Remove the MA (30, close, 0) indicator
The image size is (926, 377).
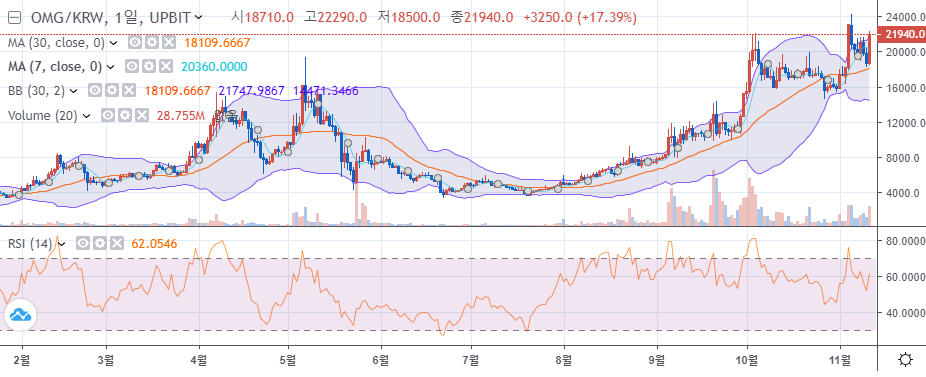(169, 43)
